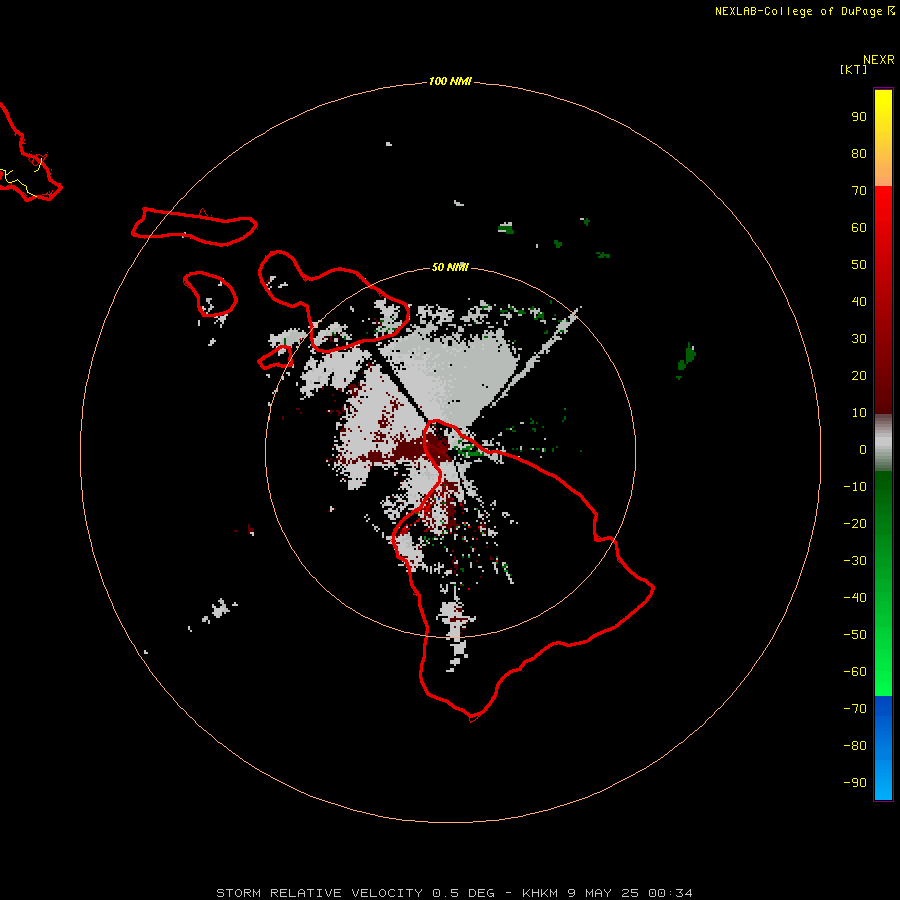Click the -80 value on velocity scale

[855, 746]
